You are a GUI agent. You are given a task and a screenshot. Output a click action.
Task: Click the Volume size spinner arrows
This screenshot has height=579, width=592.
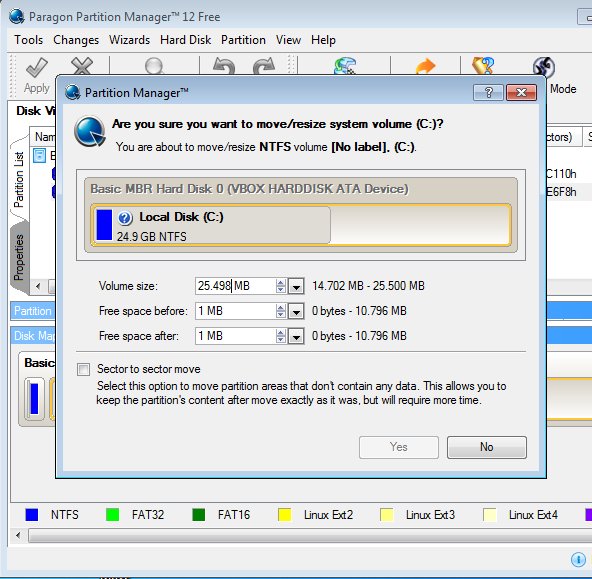coord(281,286)
